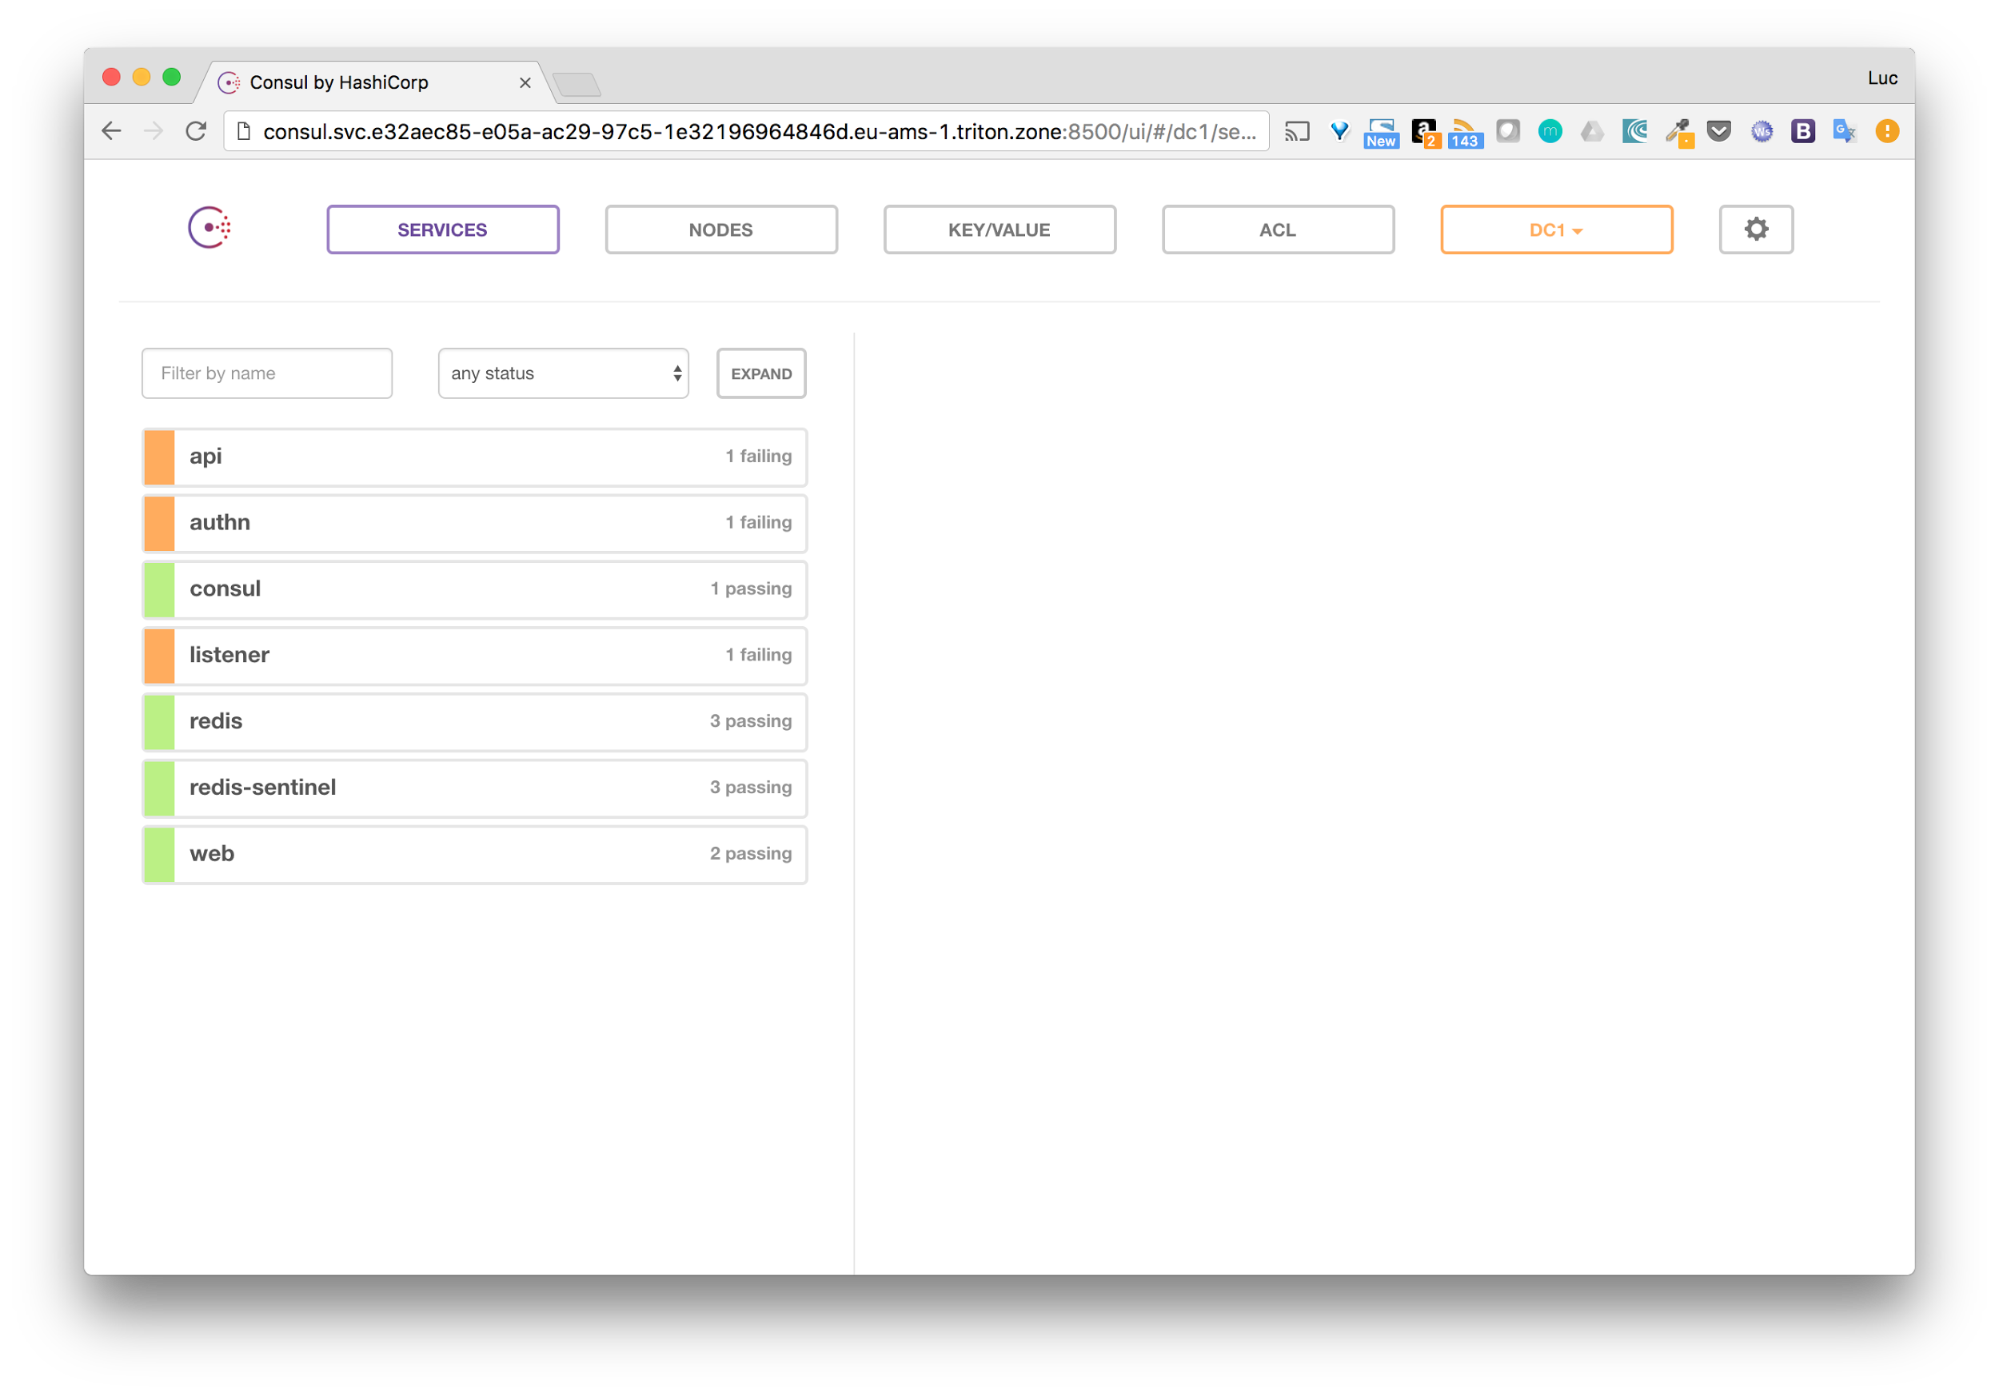
Task: Open the settings gear icon
Action: [1756, 229]
